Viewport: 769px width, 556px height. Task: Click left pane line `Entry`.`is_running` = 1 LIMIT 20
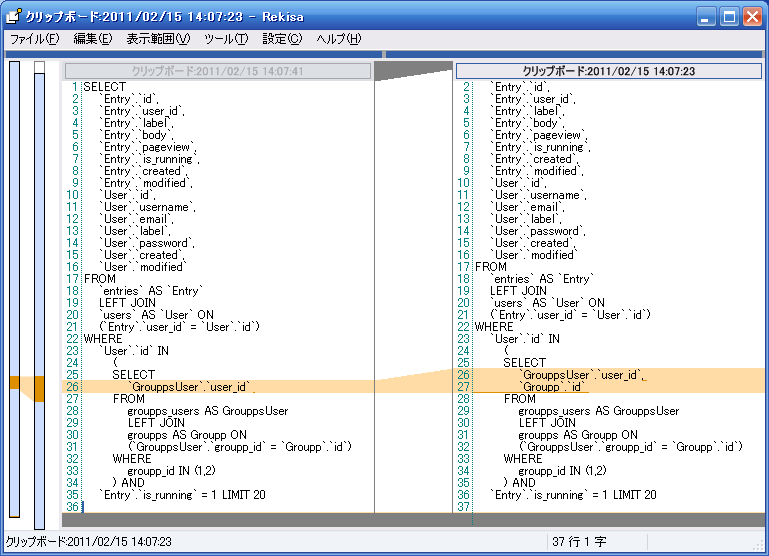(182, 495)
